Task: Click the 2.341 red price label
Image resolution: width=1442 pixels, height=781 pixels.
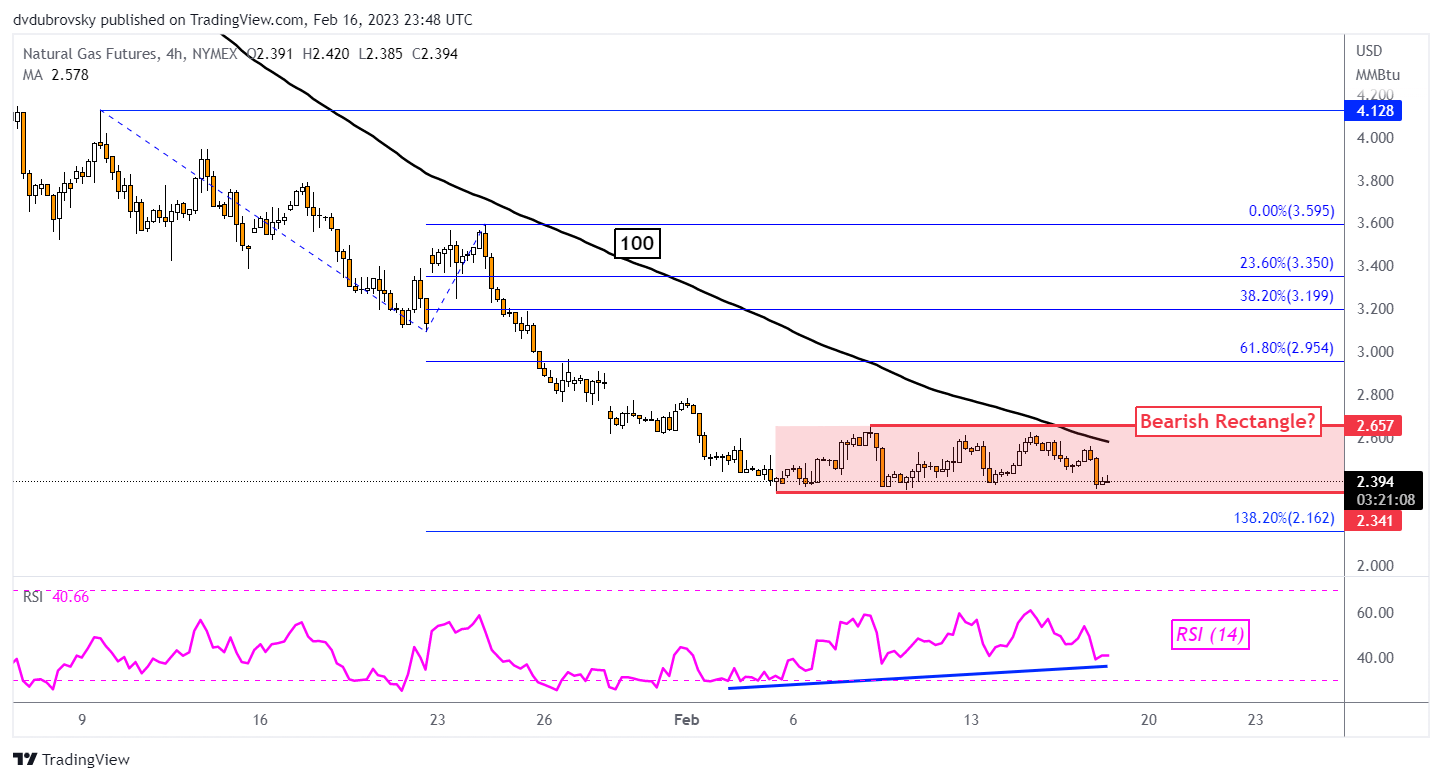Action: coord(1373,520)
